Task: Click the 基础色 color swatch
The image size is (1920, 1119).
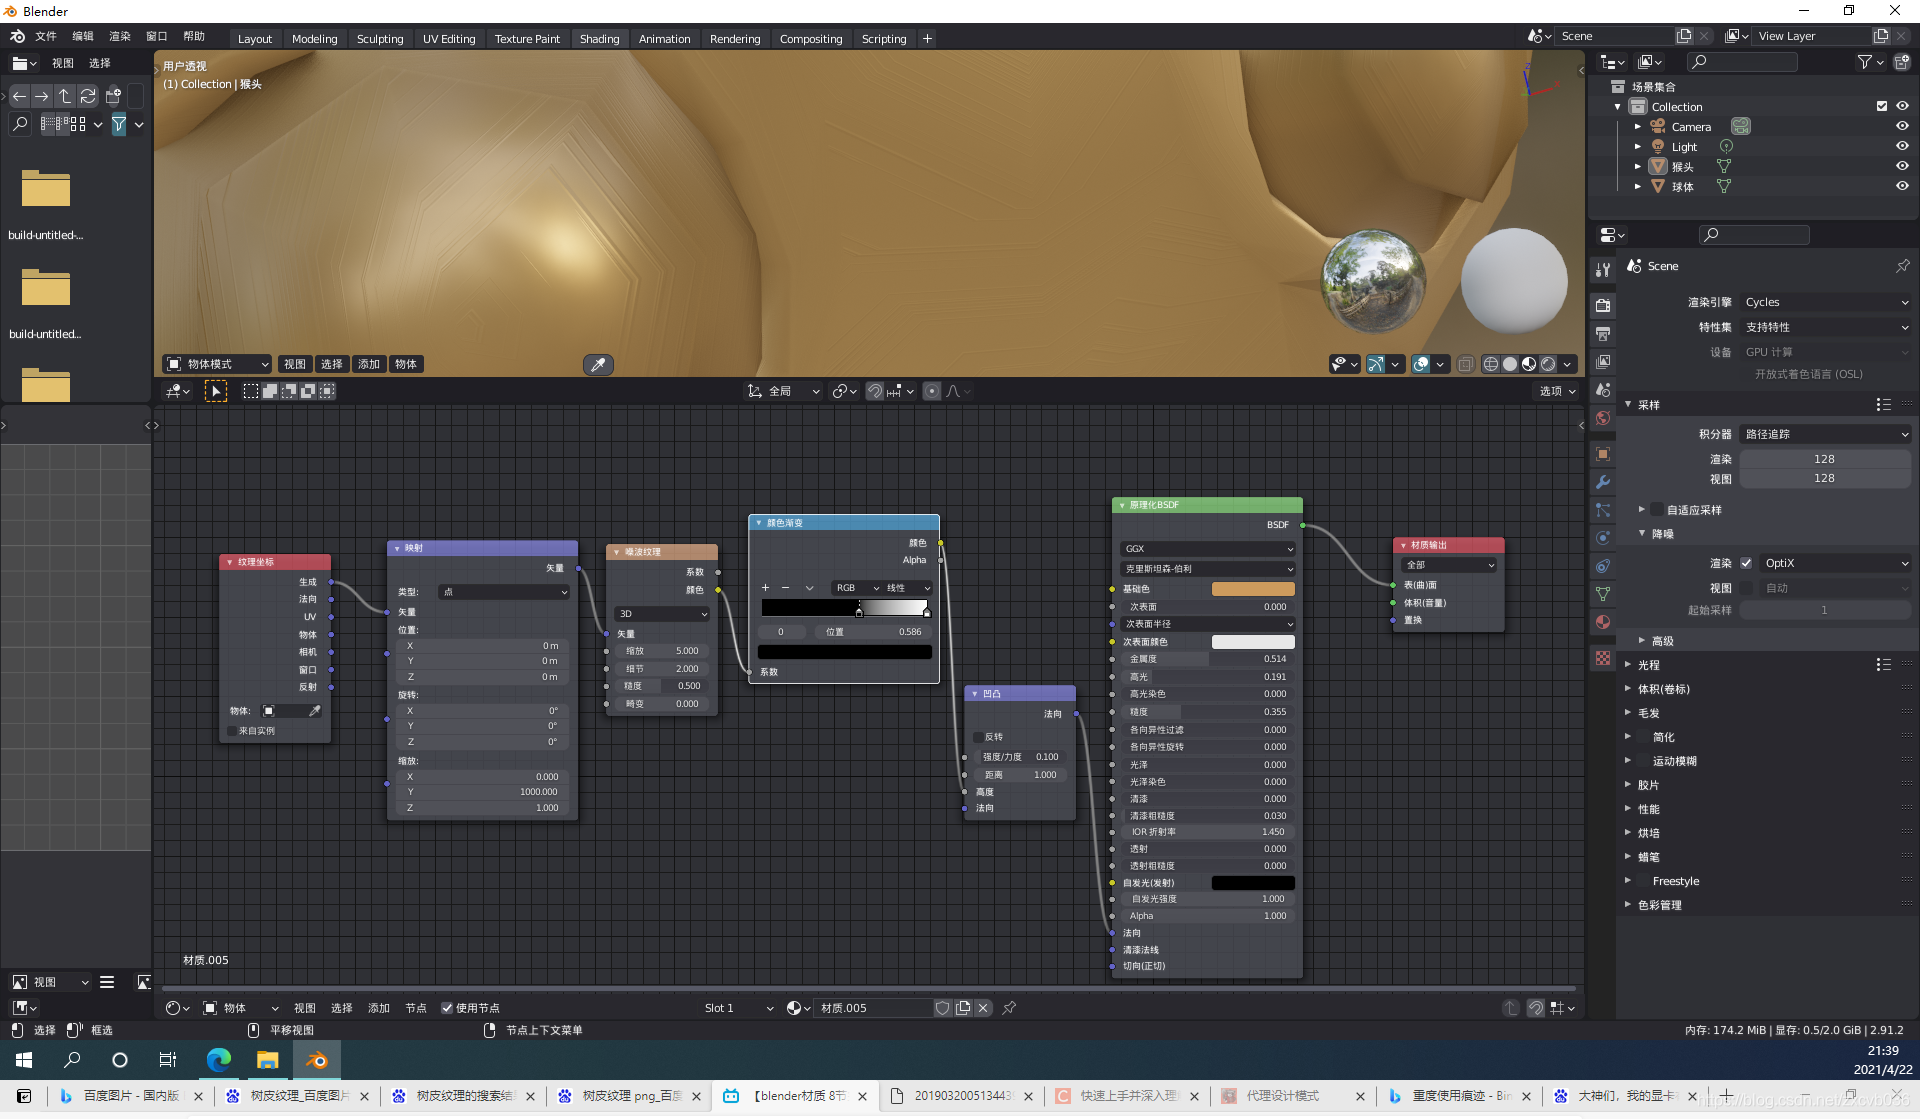Action: (1252, 589)
